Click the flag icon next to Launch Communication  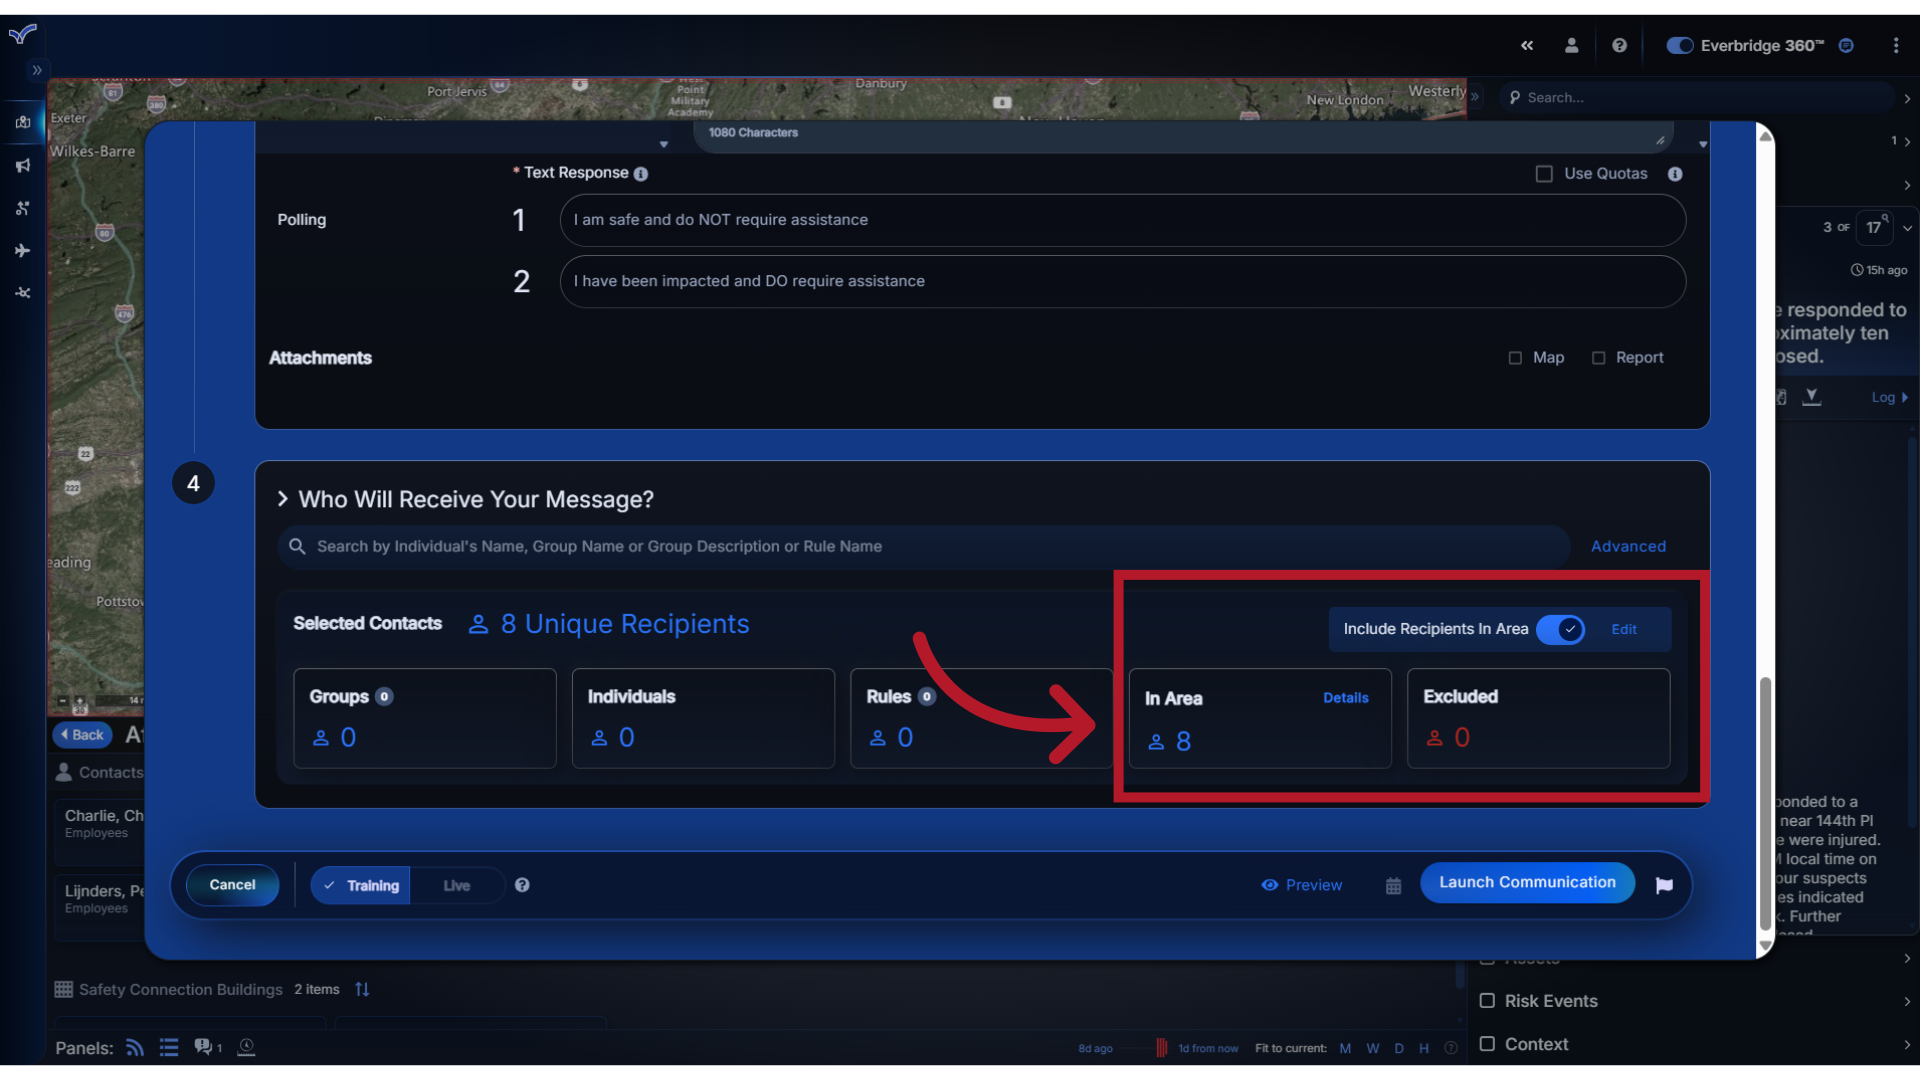(1664, 884)
